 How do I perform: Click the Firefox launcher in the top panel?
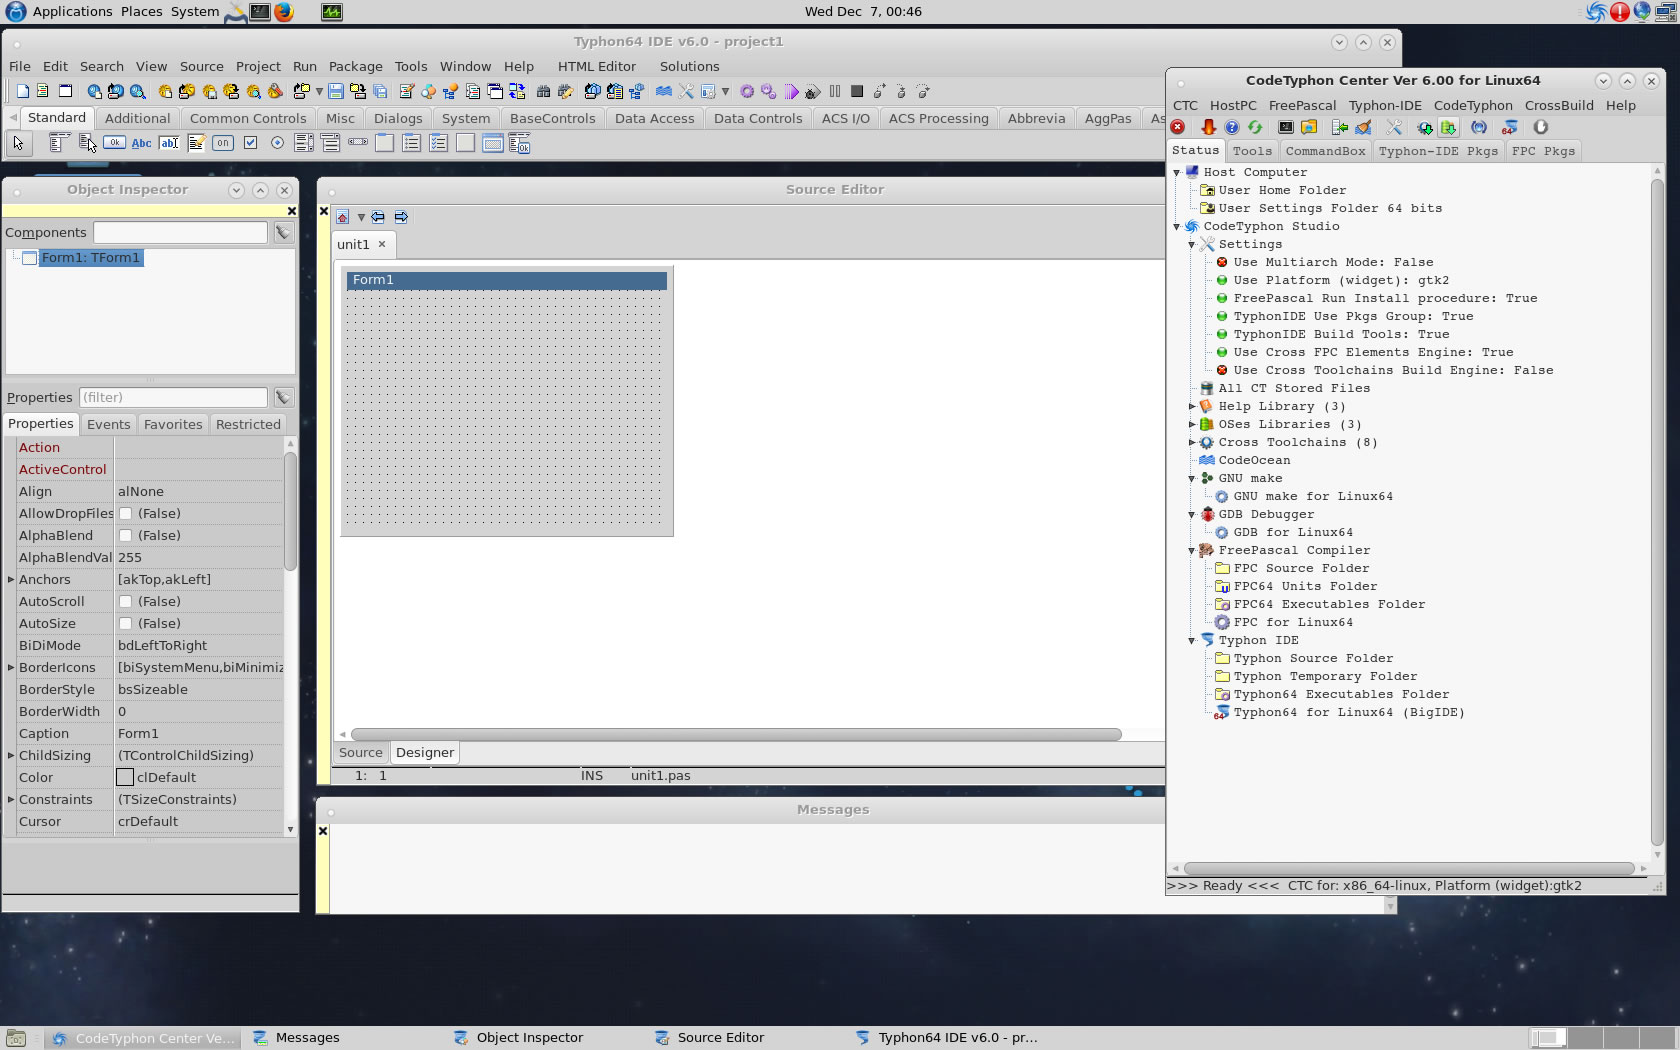pos(284,11)
